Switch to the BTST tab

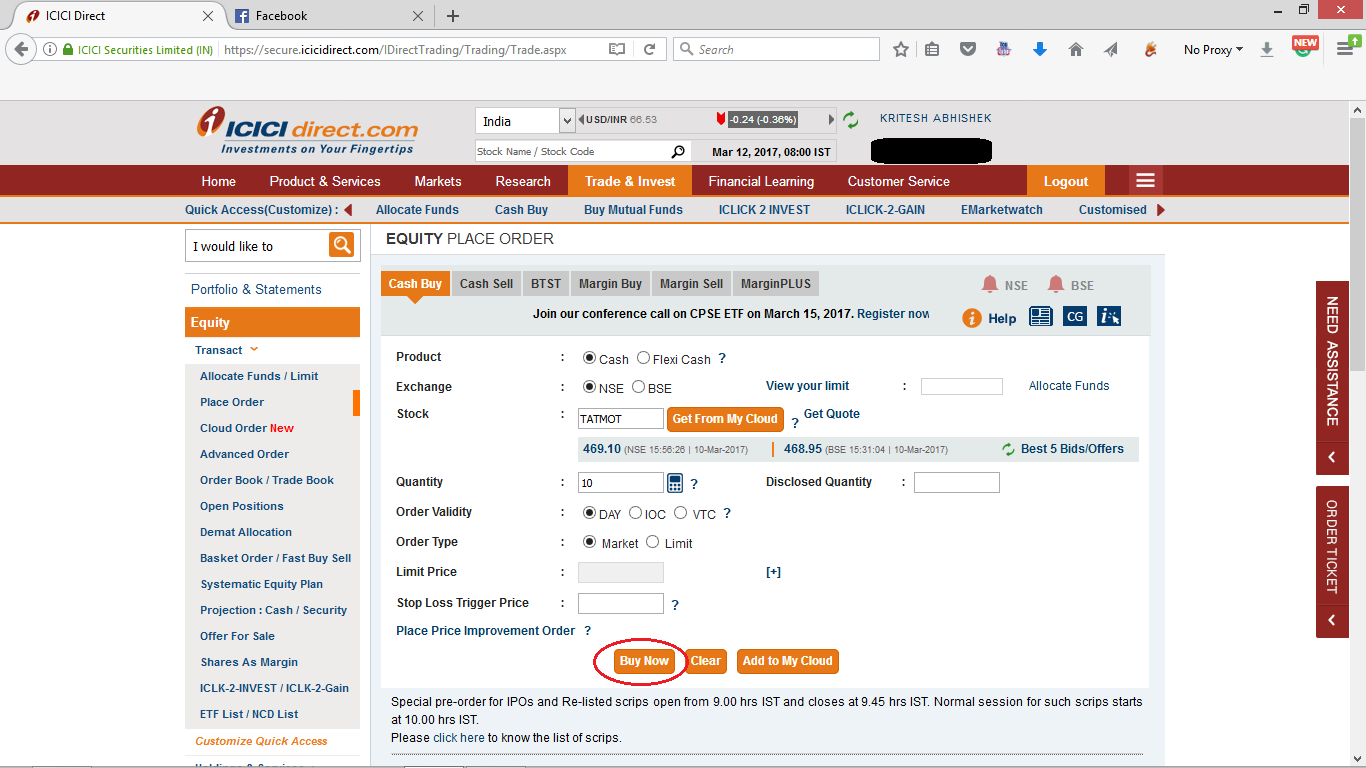pyautogui.click(x=546, y=284)
